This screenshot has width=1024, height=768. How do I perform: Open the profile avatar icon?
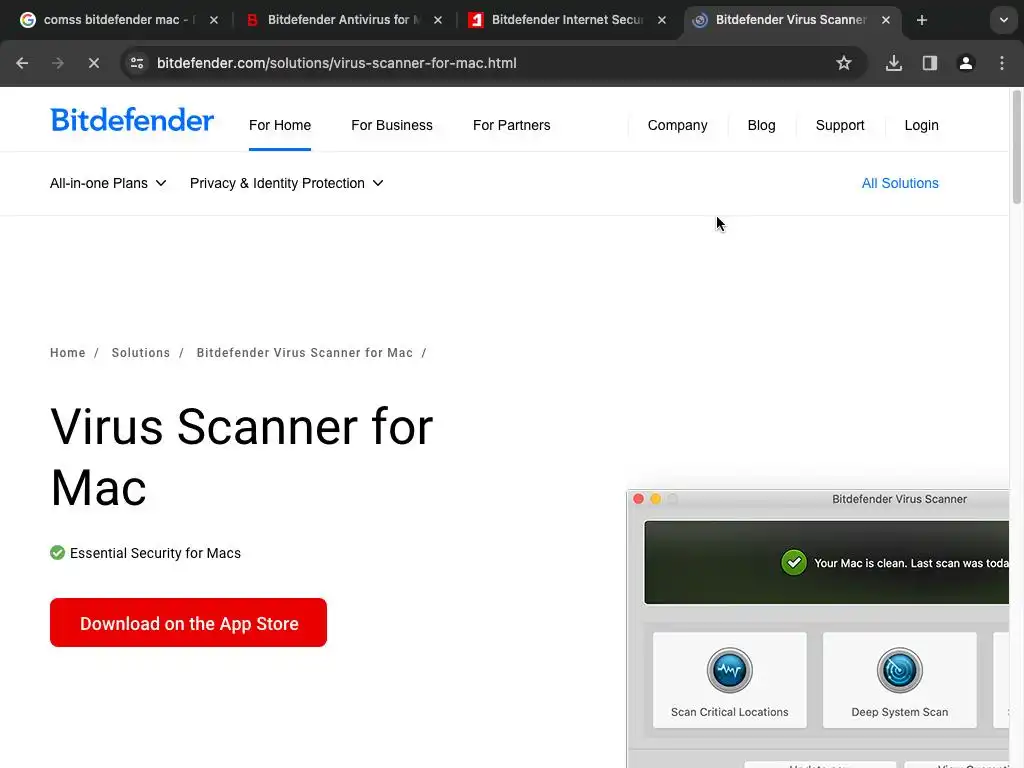[x=966, y=63]
